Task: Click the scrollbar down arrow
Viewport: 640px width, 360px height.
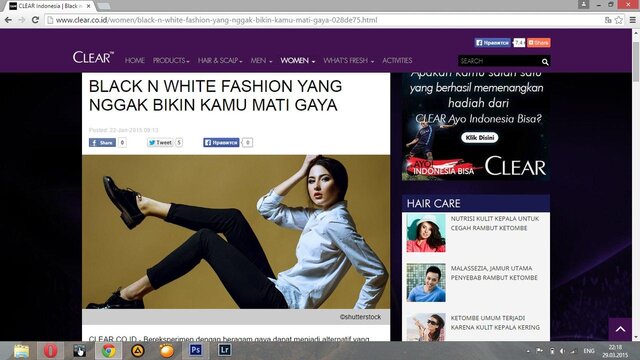Action: pyautogui.click(x=636, y=338)
